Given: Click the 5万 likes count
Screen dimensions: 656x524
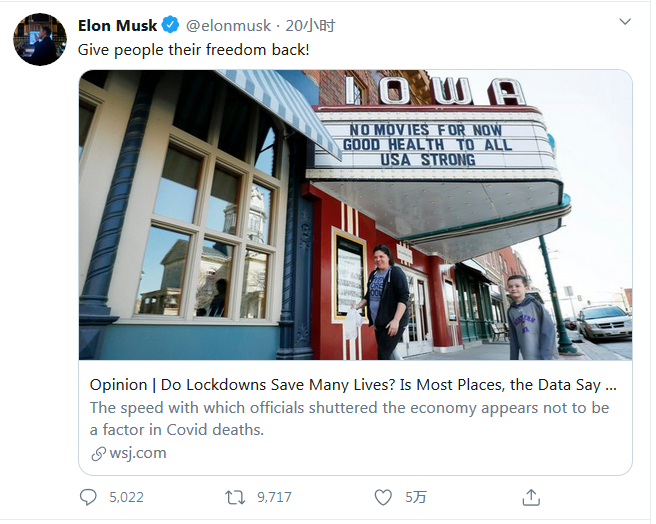Looking at the screenshot, I should point(415,497).
